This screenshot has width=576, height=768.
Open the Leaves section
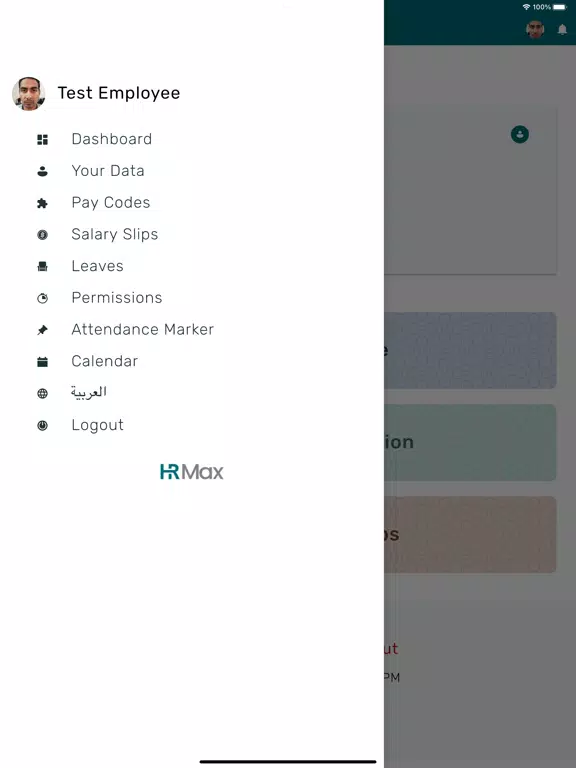pos(97,266)
